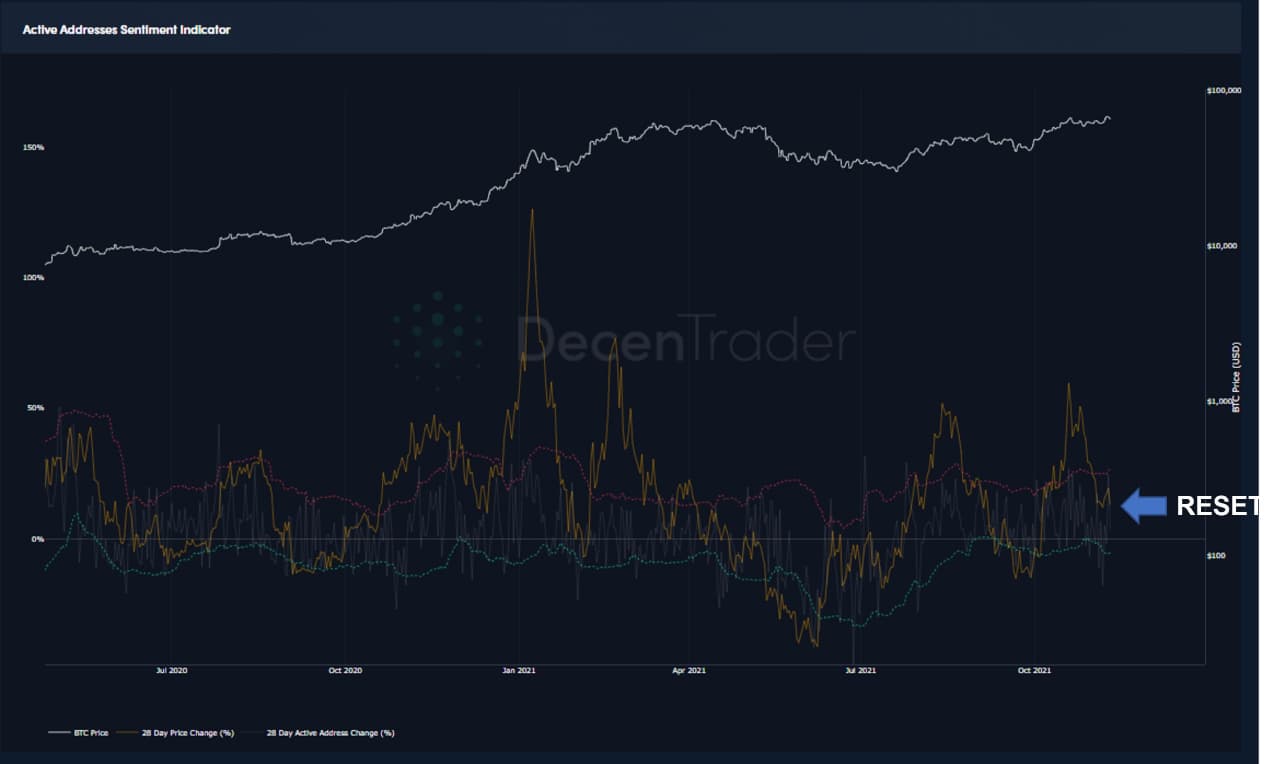
Task: Click the RESET annotation text
Action: point(1215,506)
